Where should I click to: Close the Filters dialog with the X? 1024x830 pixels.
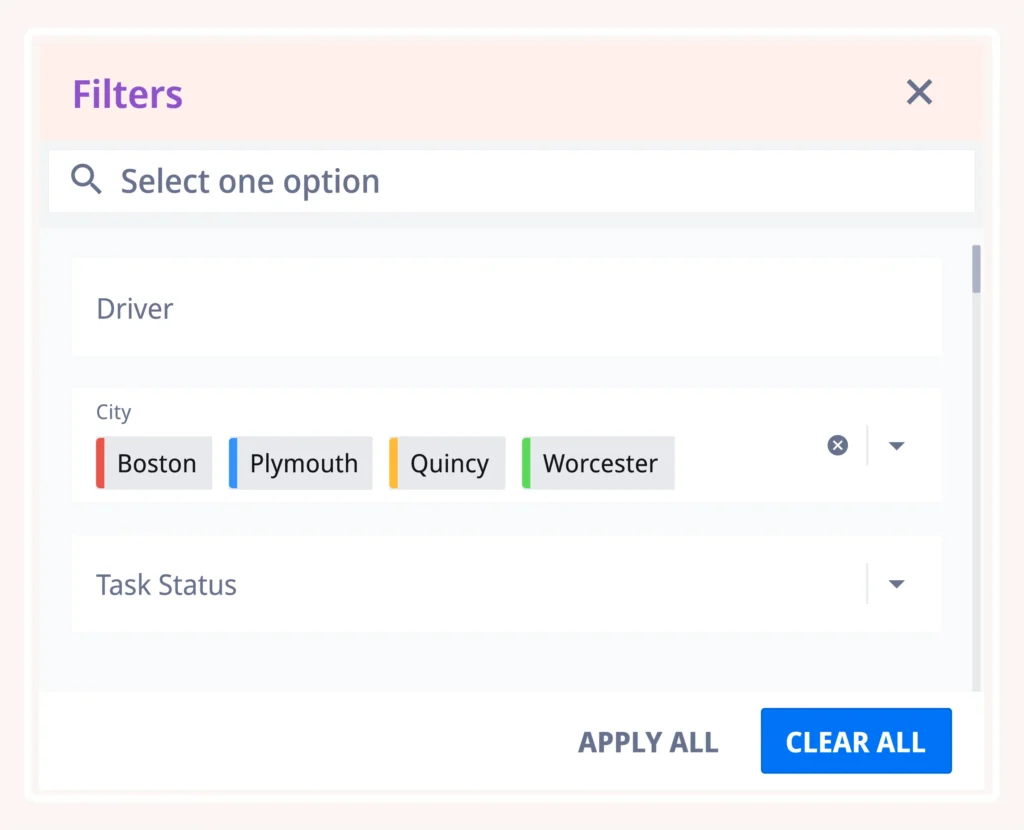click(x=919, y=93)
